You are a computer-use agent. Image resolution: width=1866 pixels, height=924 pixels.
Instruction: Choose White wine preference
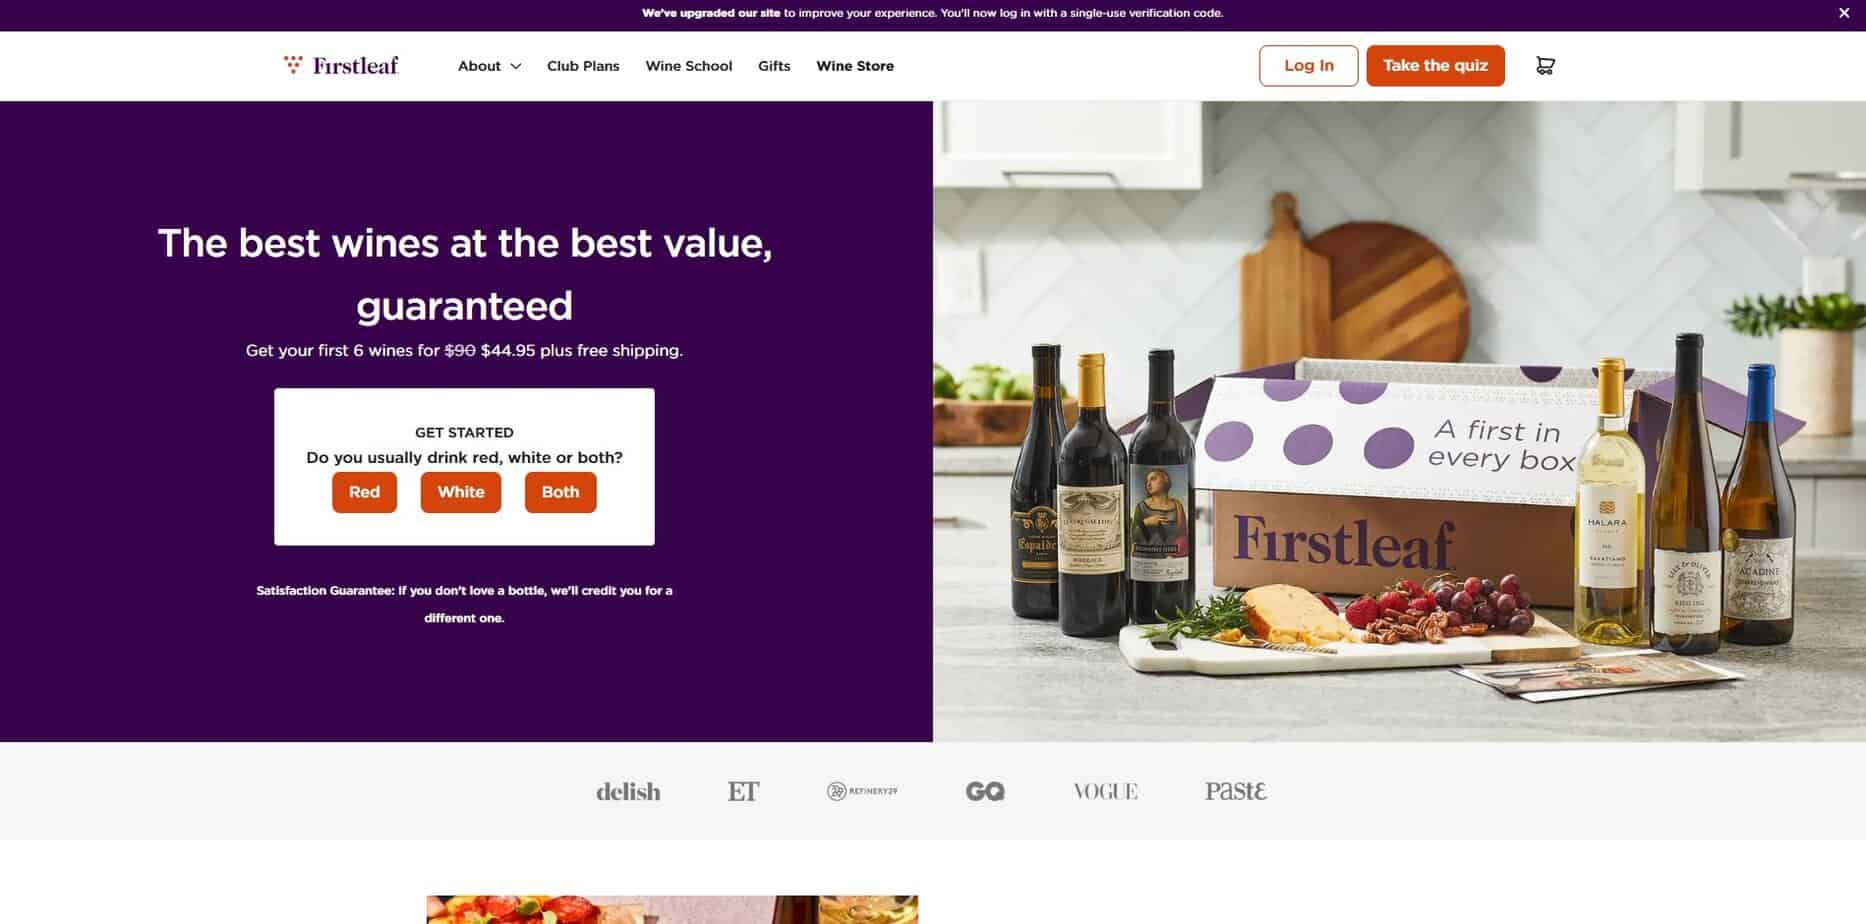[461, 492]
